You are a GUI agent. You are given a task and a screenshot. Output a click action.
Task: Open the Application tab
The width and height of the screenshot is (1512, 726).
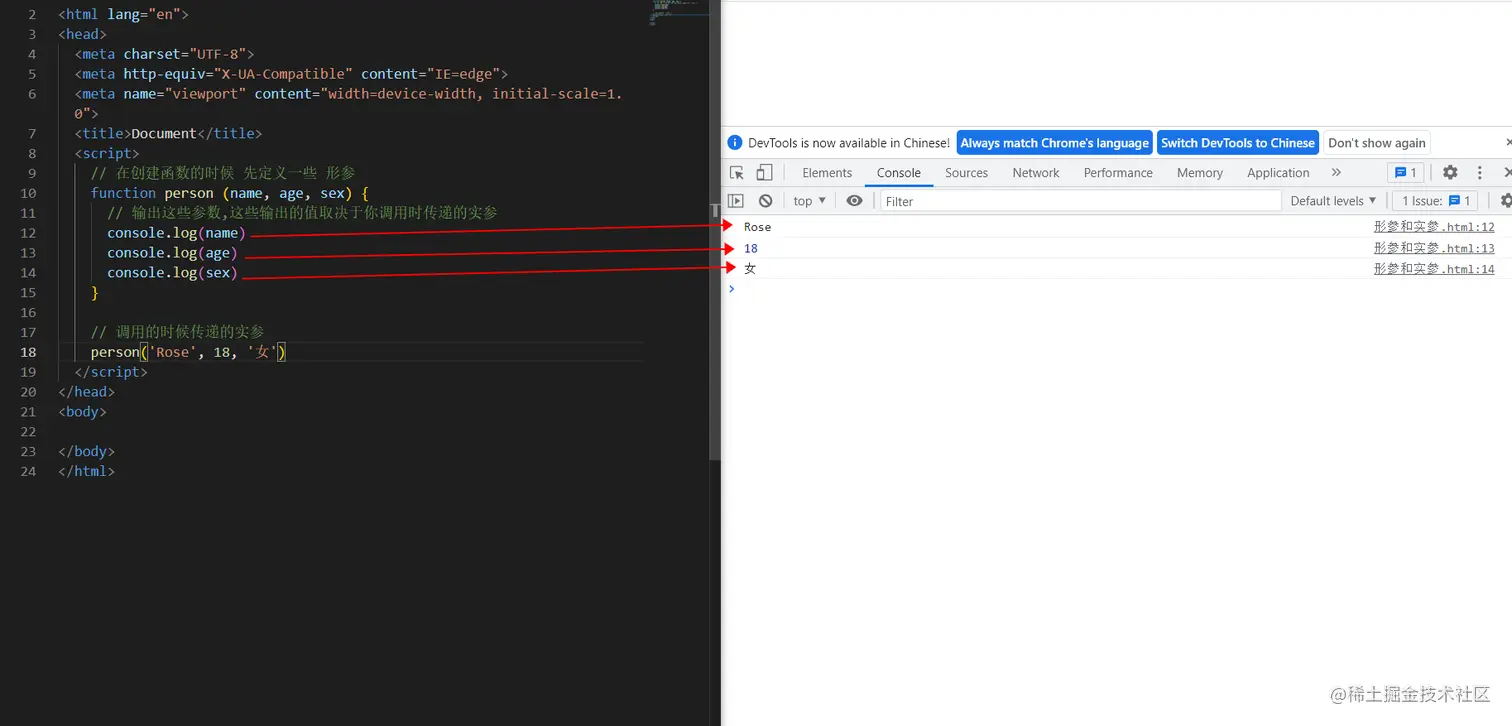tap(1278, 173)
